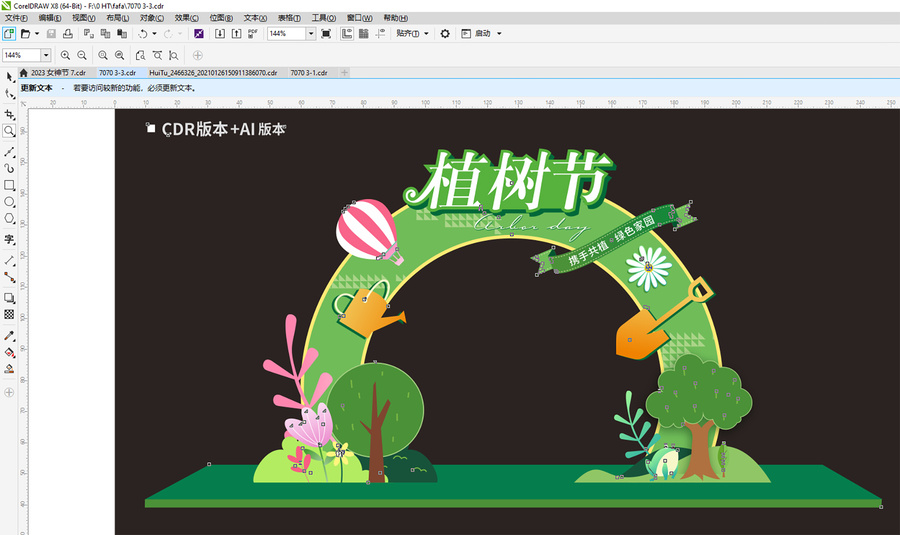Open the property bar zoom level dropdown
900x535 pixels.
click(x=46, y=55)
